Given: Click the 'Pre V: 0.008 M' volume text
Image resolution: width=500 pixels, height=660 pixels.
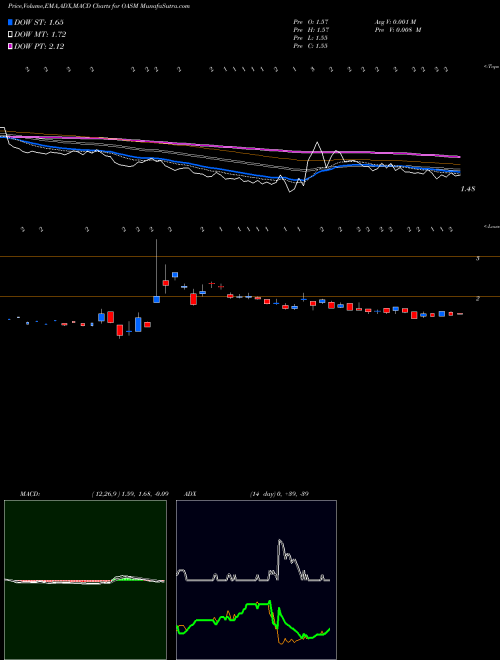Looking at the screenshot, I should pos(398,30).
